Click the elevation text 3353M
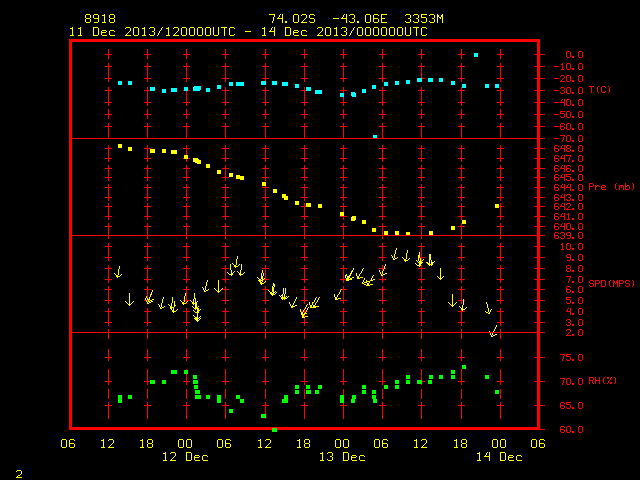This screenshot has width=640, height=480. [x=424, y=19]
